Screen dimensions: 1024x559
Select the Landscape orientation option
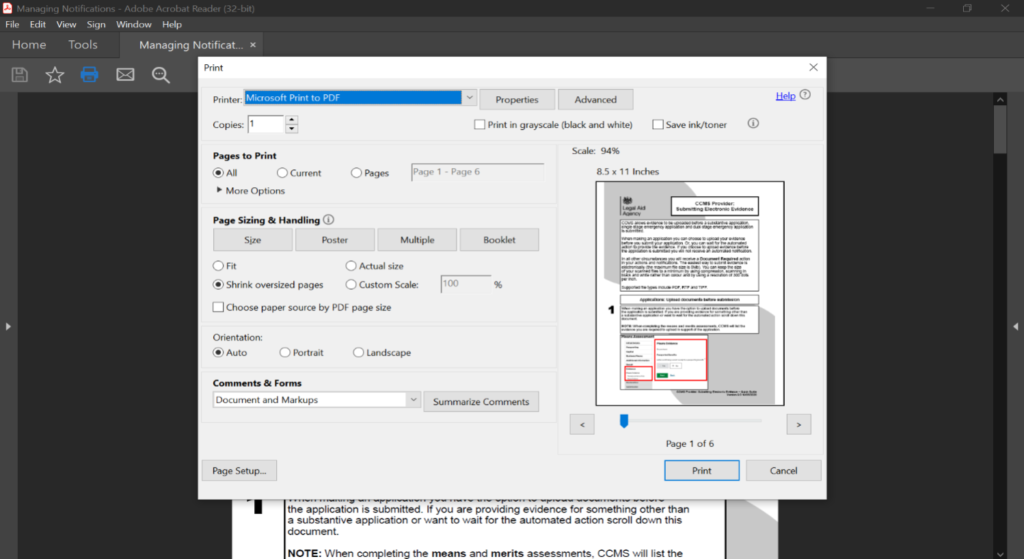point(359,353)
